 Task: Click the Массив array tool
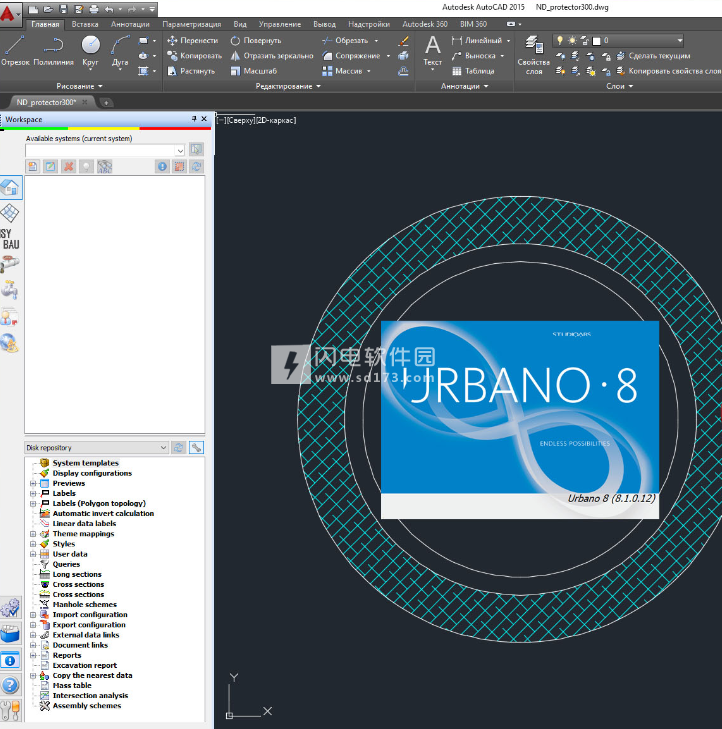(342, 71)
